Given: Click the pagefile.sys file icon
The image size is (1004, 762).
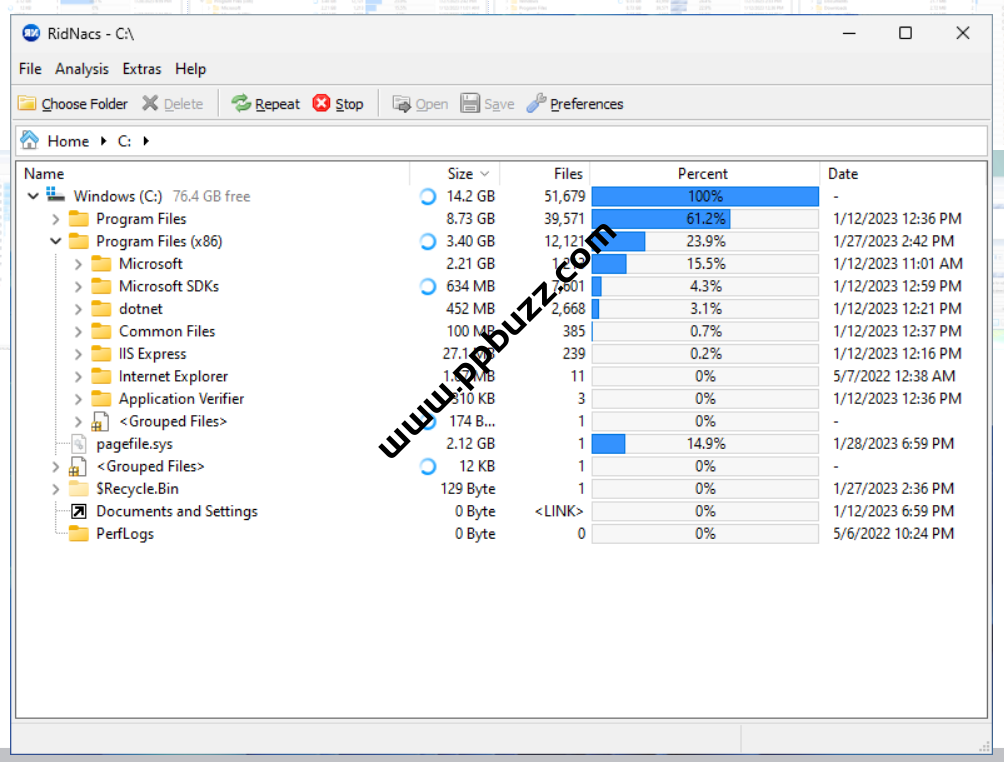Looking at the screenshot, I should pyautogui.click(x=79, y=444).
